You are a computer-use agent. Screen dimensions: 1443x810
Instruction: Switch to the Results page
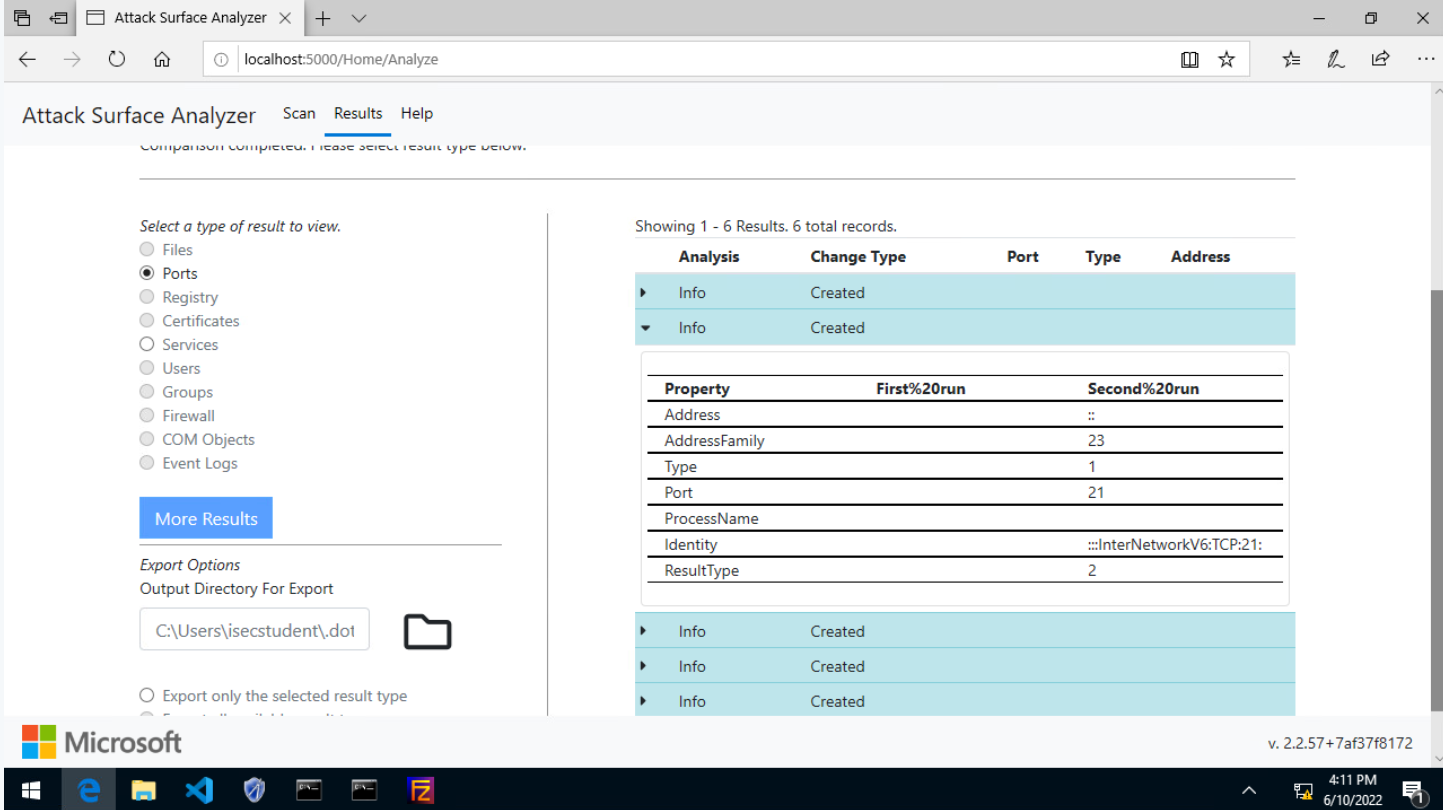click(358, 113)
